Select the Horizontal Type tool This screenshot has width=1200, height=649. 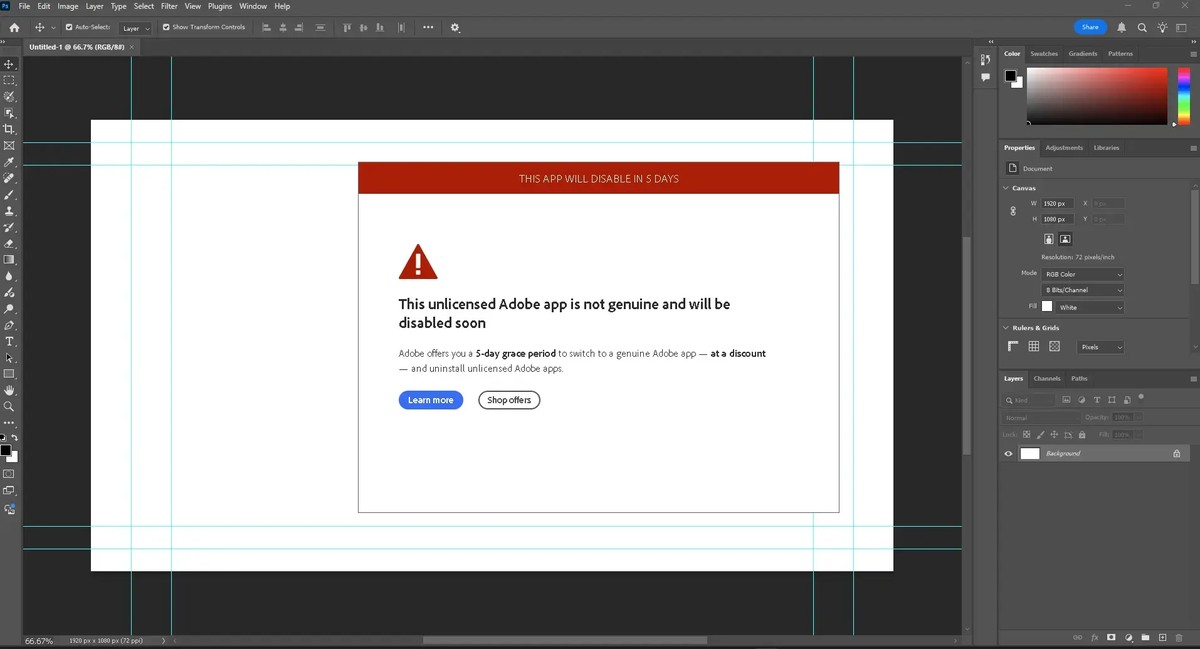pyautogui.click(x=9, y=342)
